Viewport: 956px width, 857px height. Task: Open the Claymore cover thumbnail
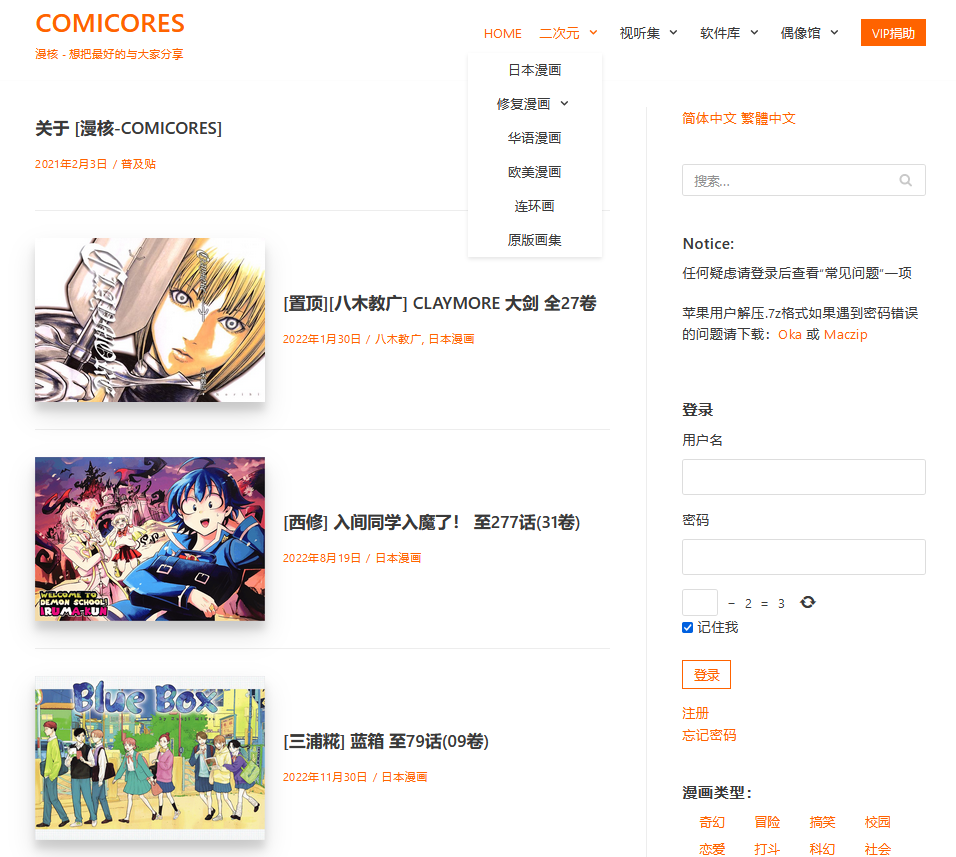(150, 320)
